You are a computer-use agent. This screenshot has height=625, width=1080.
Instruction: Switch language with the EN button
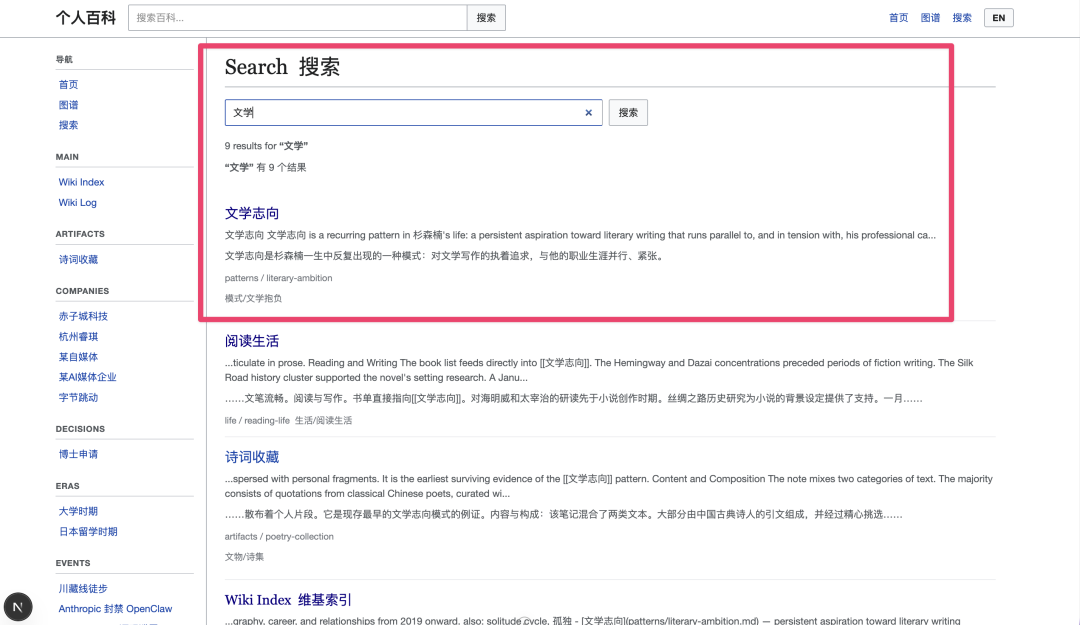[x=998, y=18]
